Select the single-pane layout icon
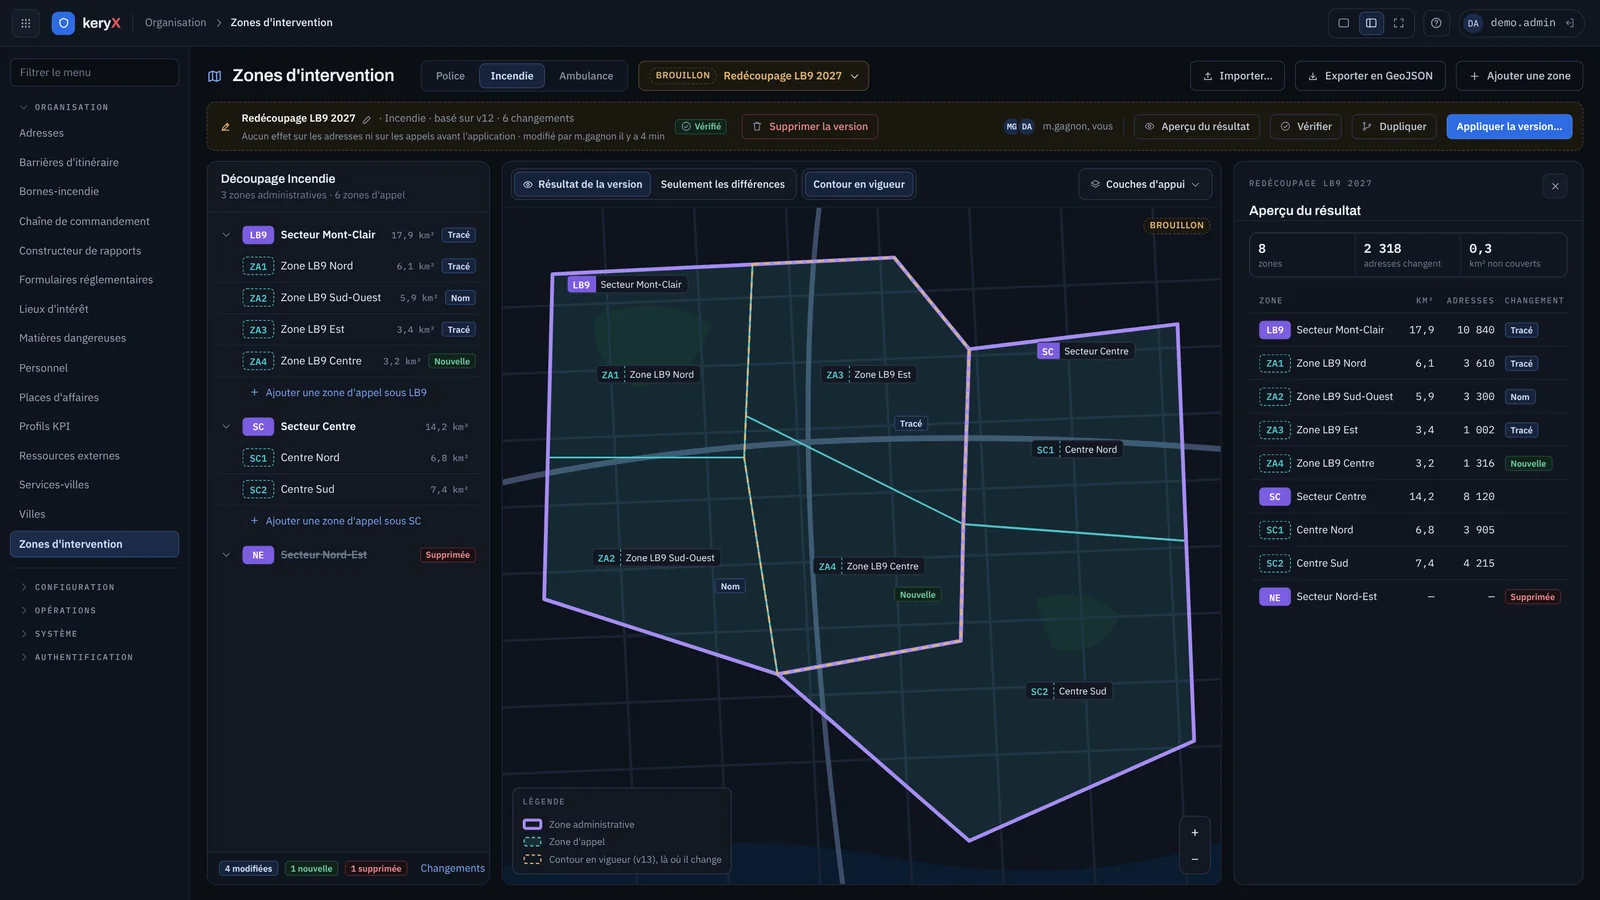This screenshot has height=900, width=1600. (x=1344, y=23)
